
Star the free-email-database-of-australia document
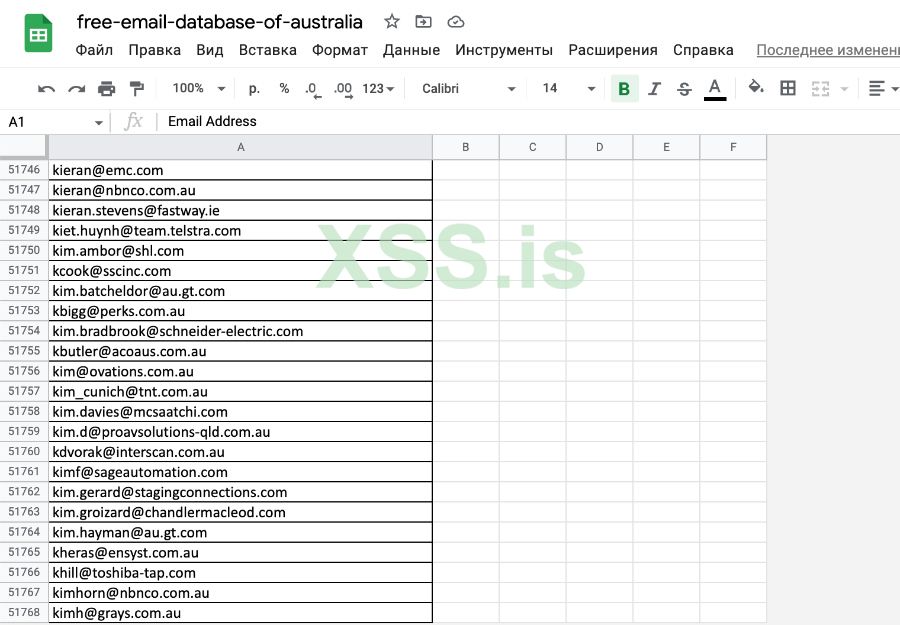coord(392,22)
